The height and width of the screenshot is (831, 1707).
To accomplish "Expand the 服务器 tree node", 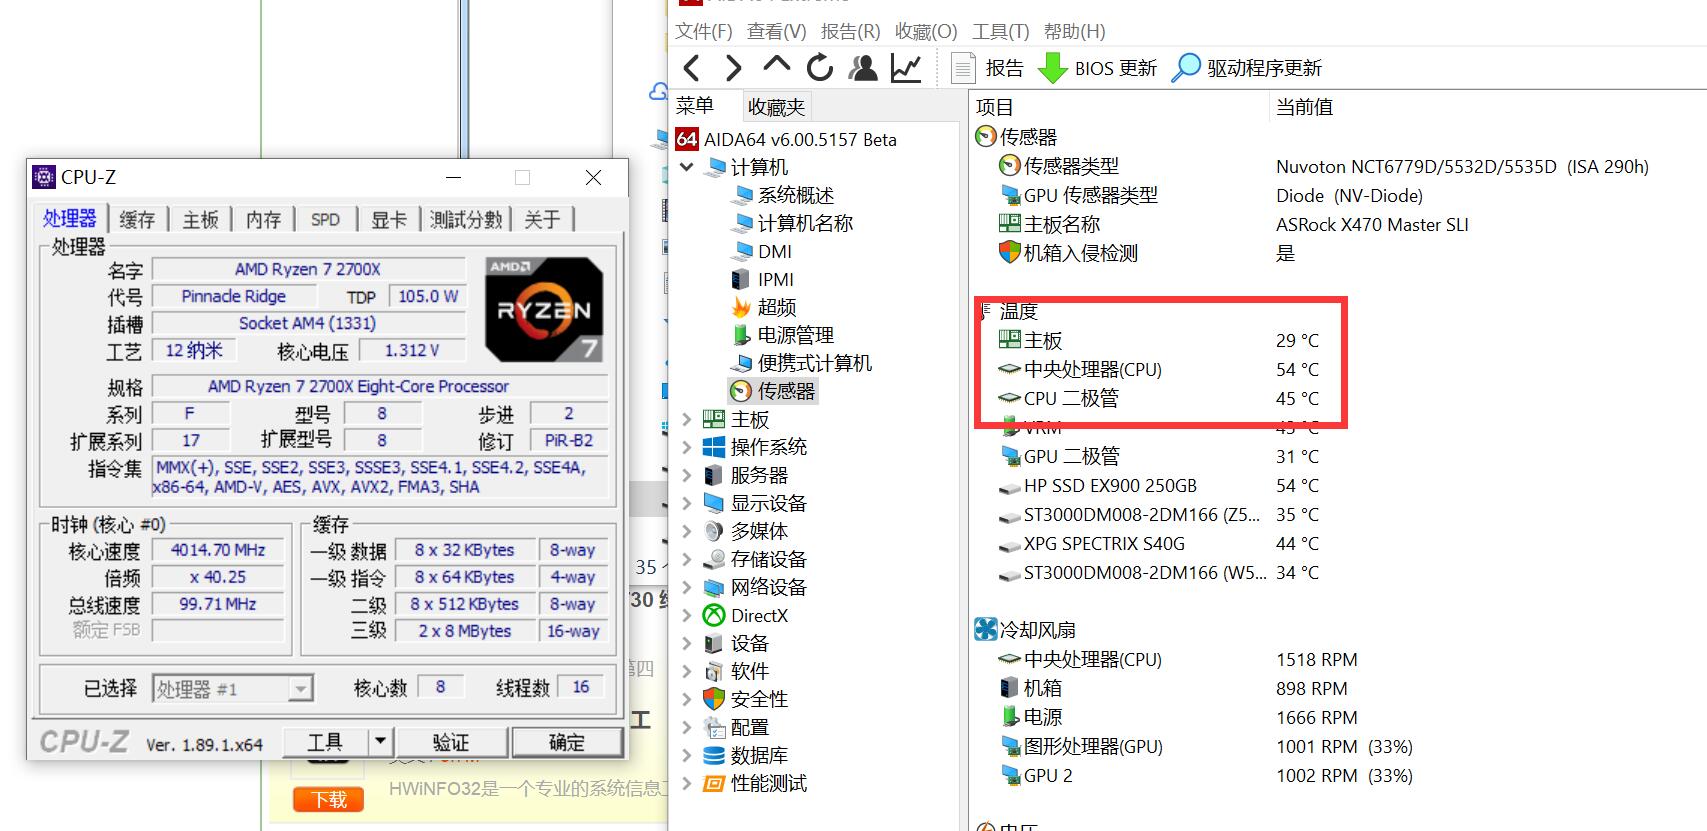I will (x=687, y=475).
